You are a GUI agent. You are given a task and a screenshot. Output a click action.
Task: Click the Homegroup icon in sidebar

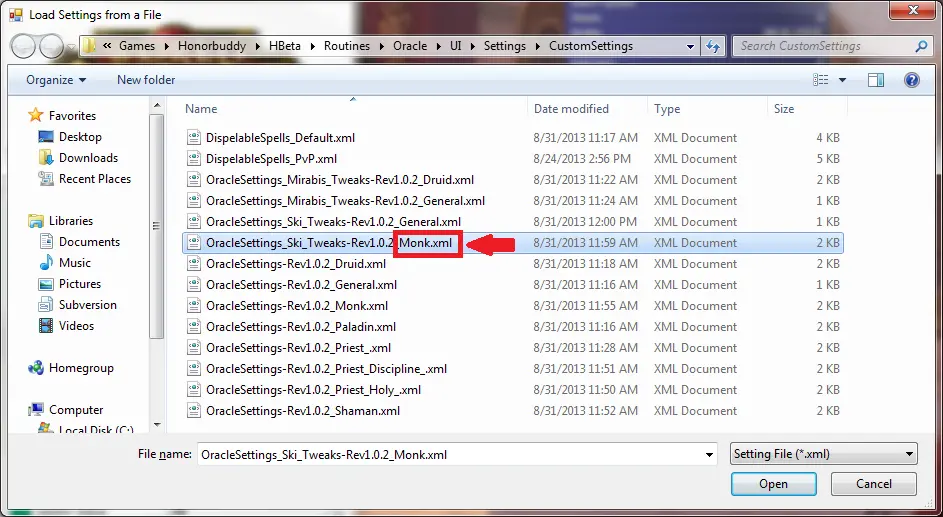click(x=36, y=368)
